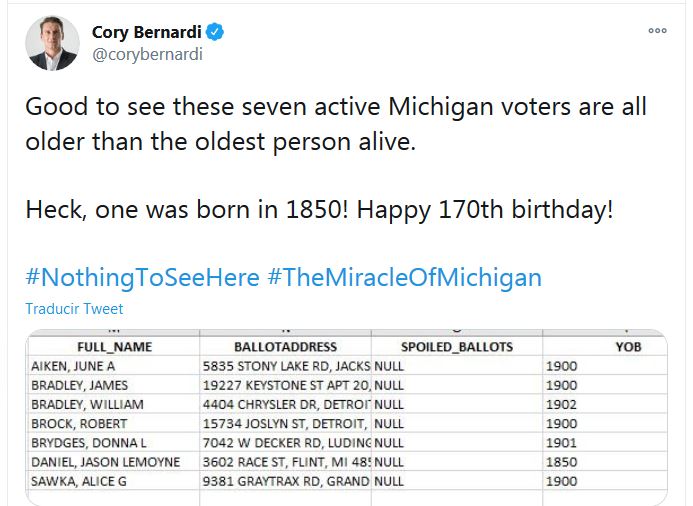Open the #NothingToSeeHere hashtag

pyautogui.click(x=141, y=277)
